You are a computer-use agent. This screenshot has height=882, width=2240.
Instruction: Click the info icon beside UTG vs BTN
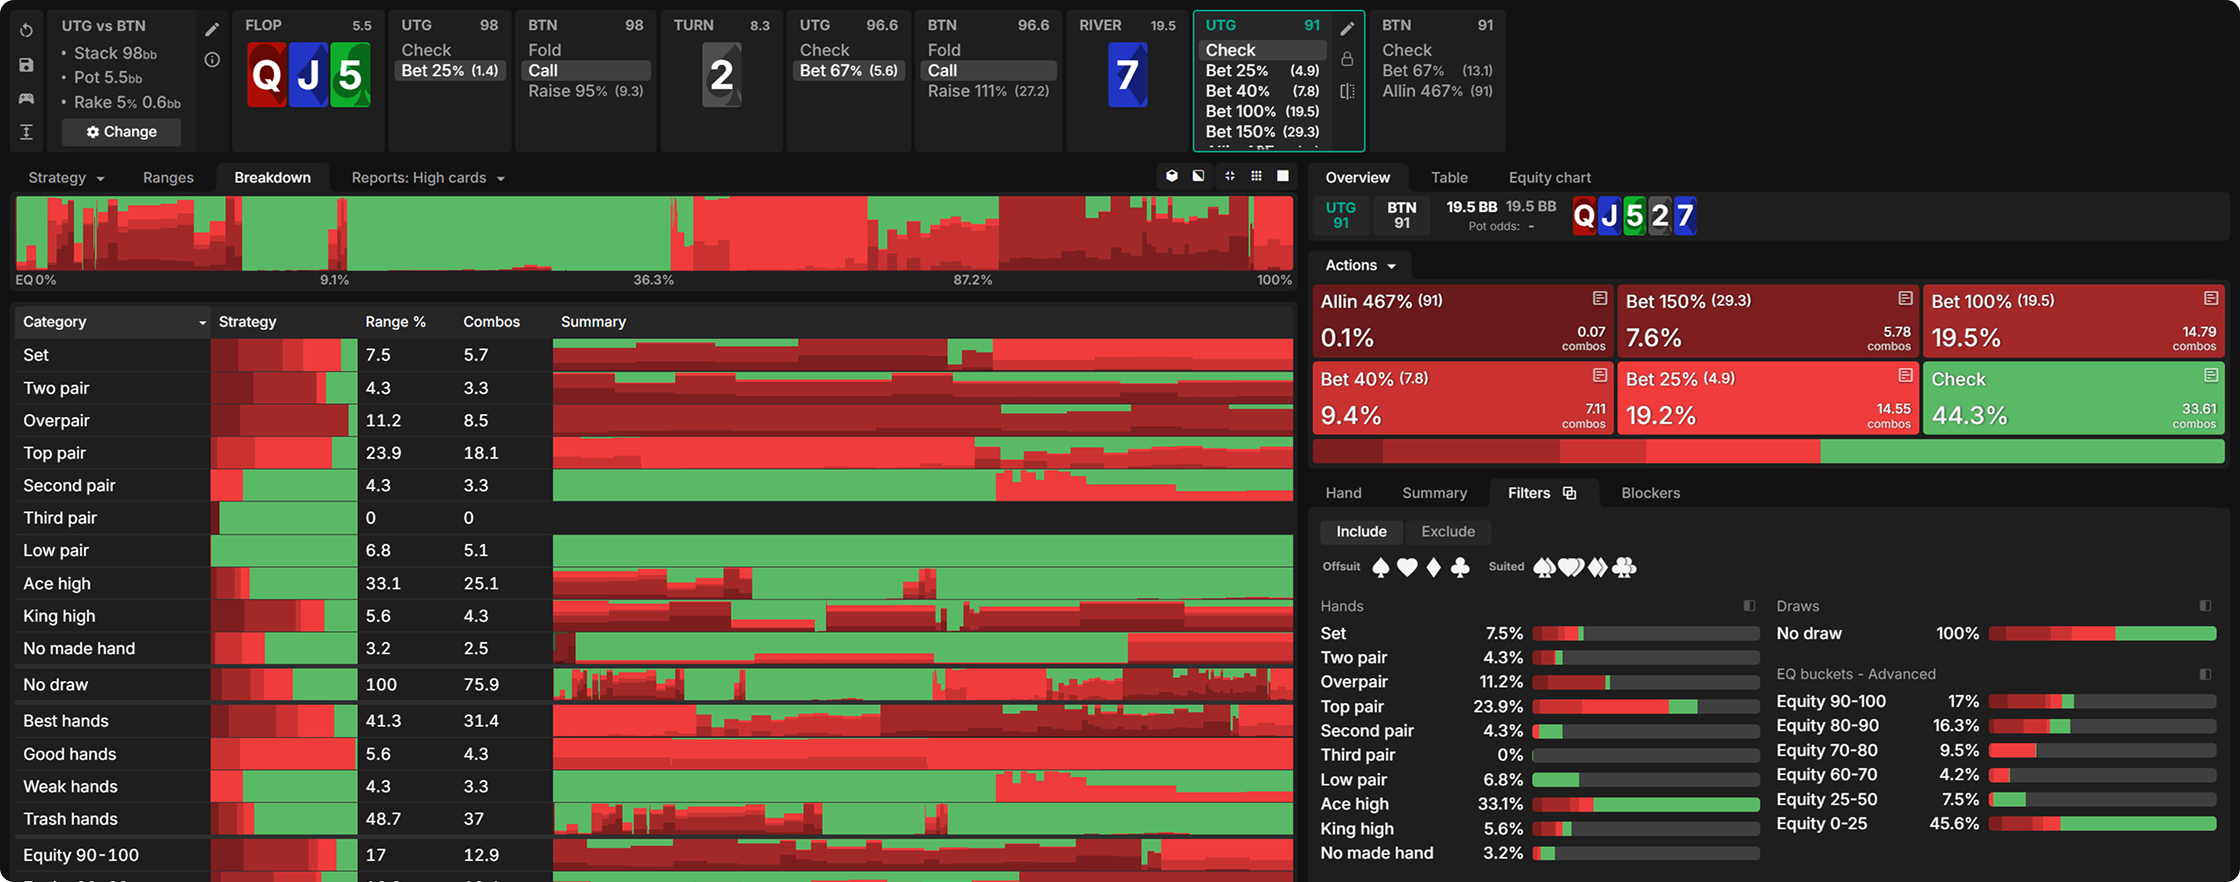coord(212,60)
